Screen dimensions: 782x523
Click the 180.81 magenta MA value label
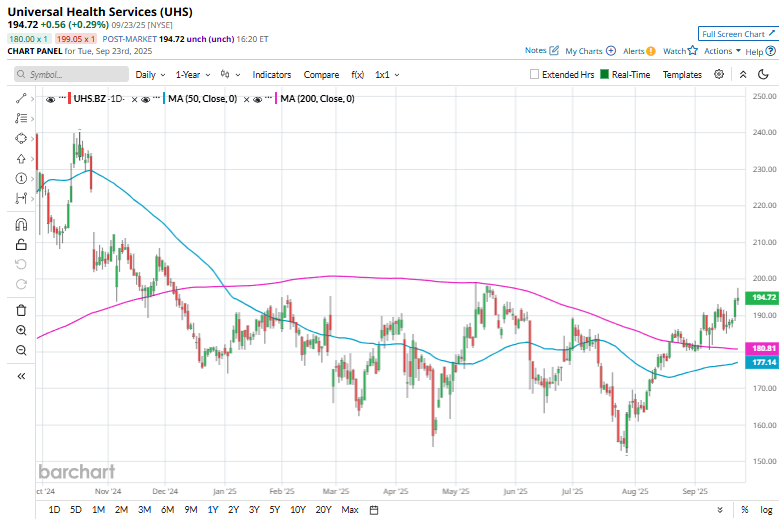tap(762, 349)
